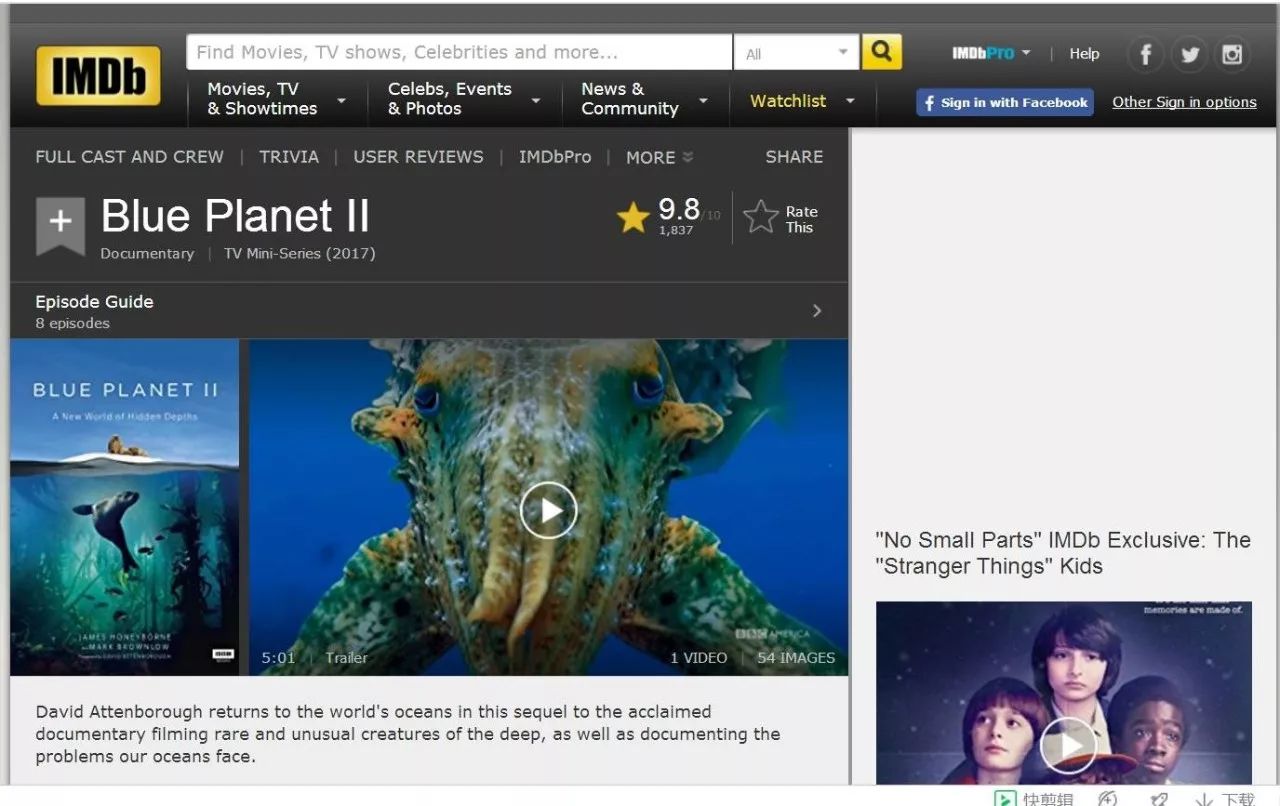Open IMDb's Twitter page icon
This screenshot has height=806, width=1280.
(x=1189, y=54)
